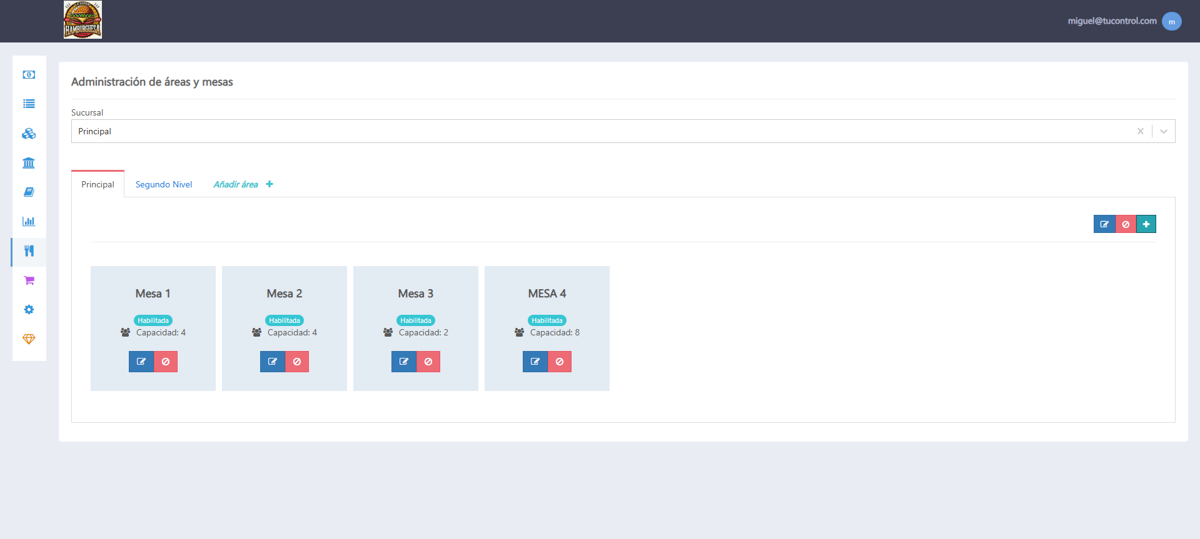The image size is (1200, 539).
Task: Click the people icon on MESA 4
Action: pyautogui.click(x=519, y=333)
